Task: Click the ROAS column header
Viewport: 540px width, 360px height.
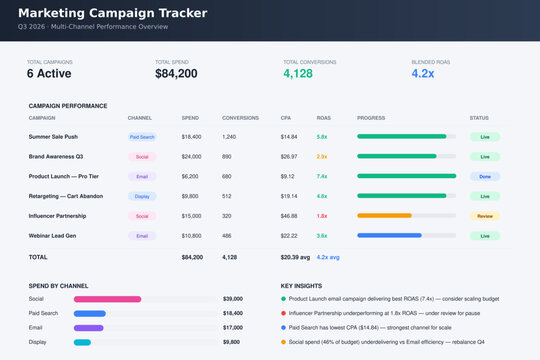Action: pyautogui.click(x=323, y=118)
